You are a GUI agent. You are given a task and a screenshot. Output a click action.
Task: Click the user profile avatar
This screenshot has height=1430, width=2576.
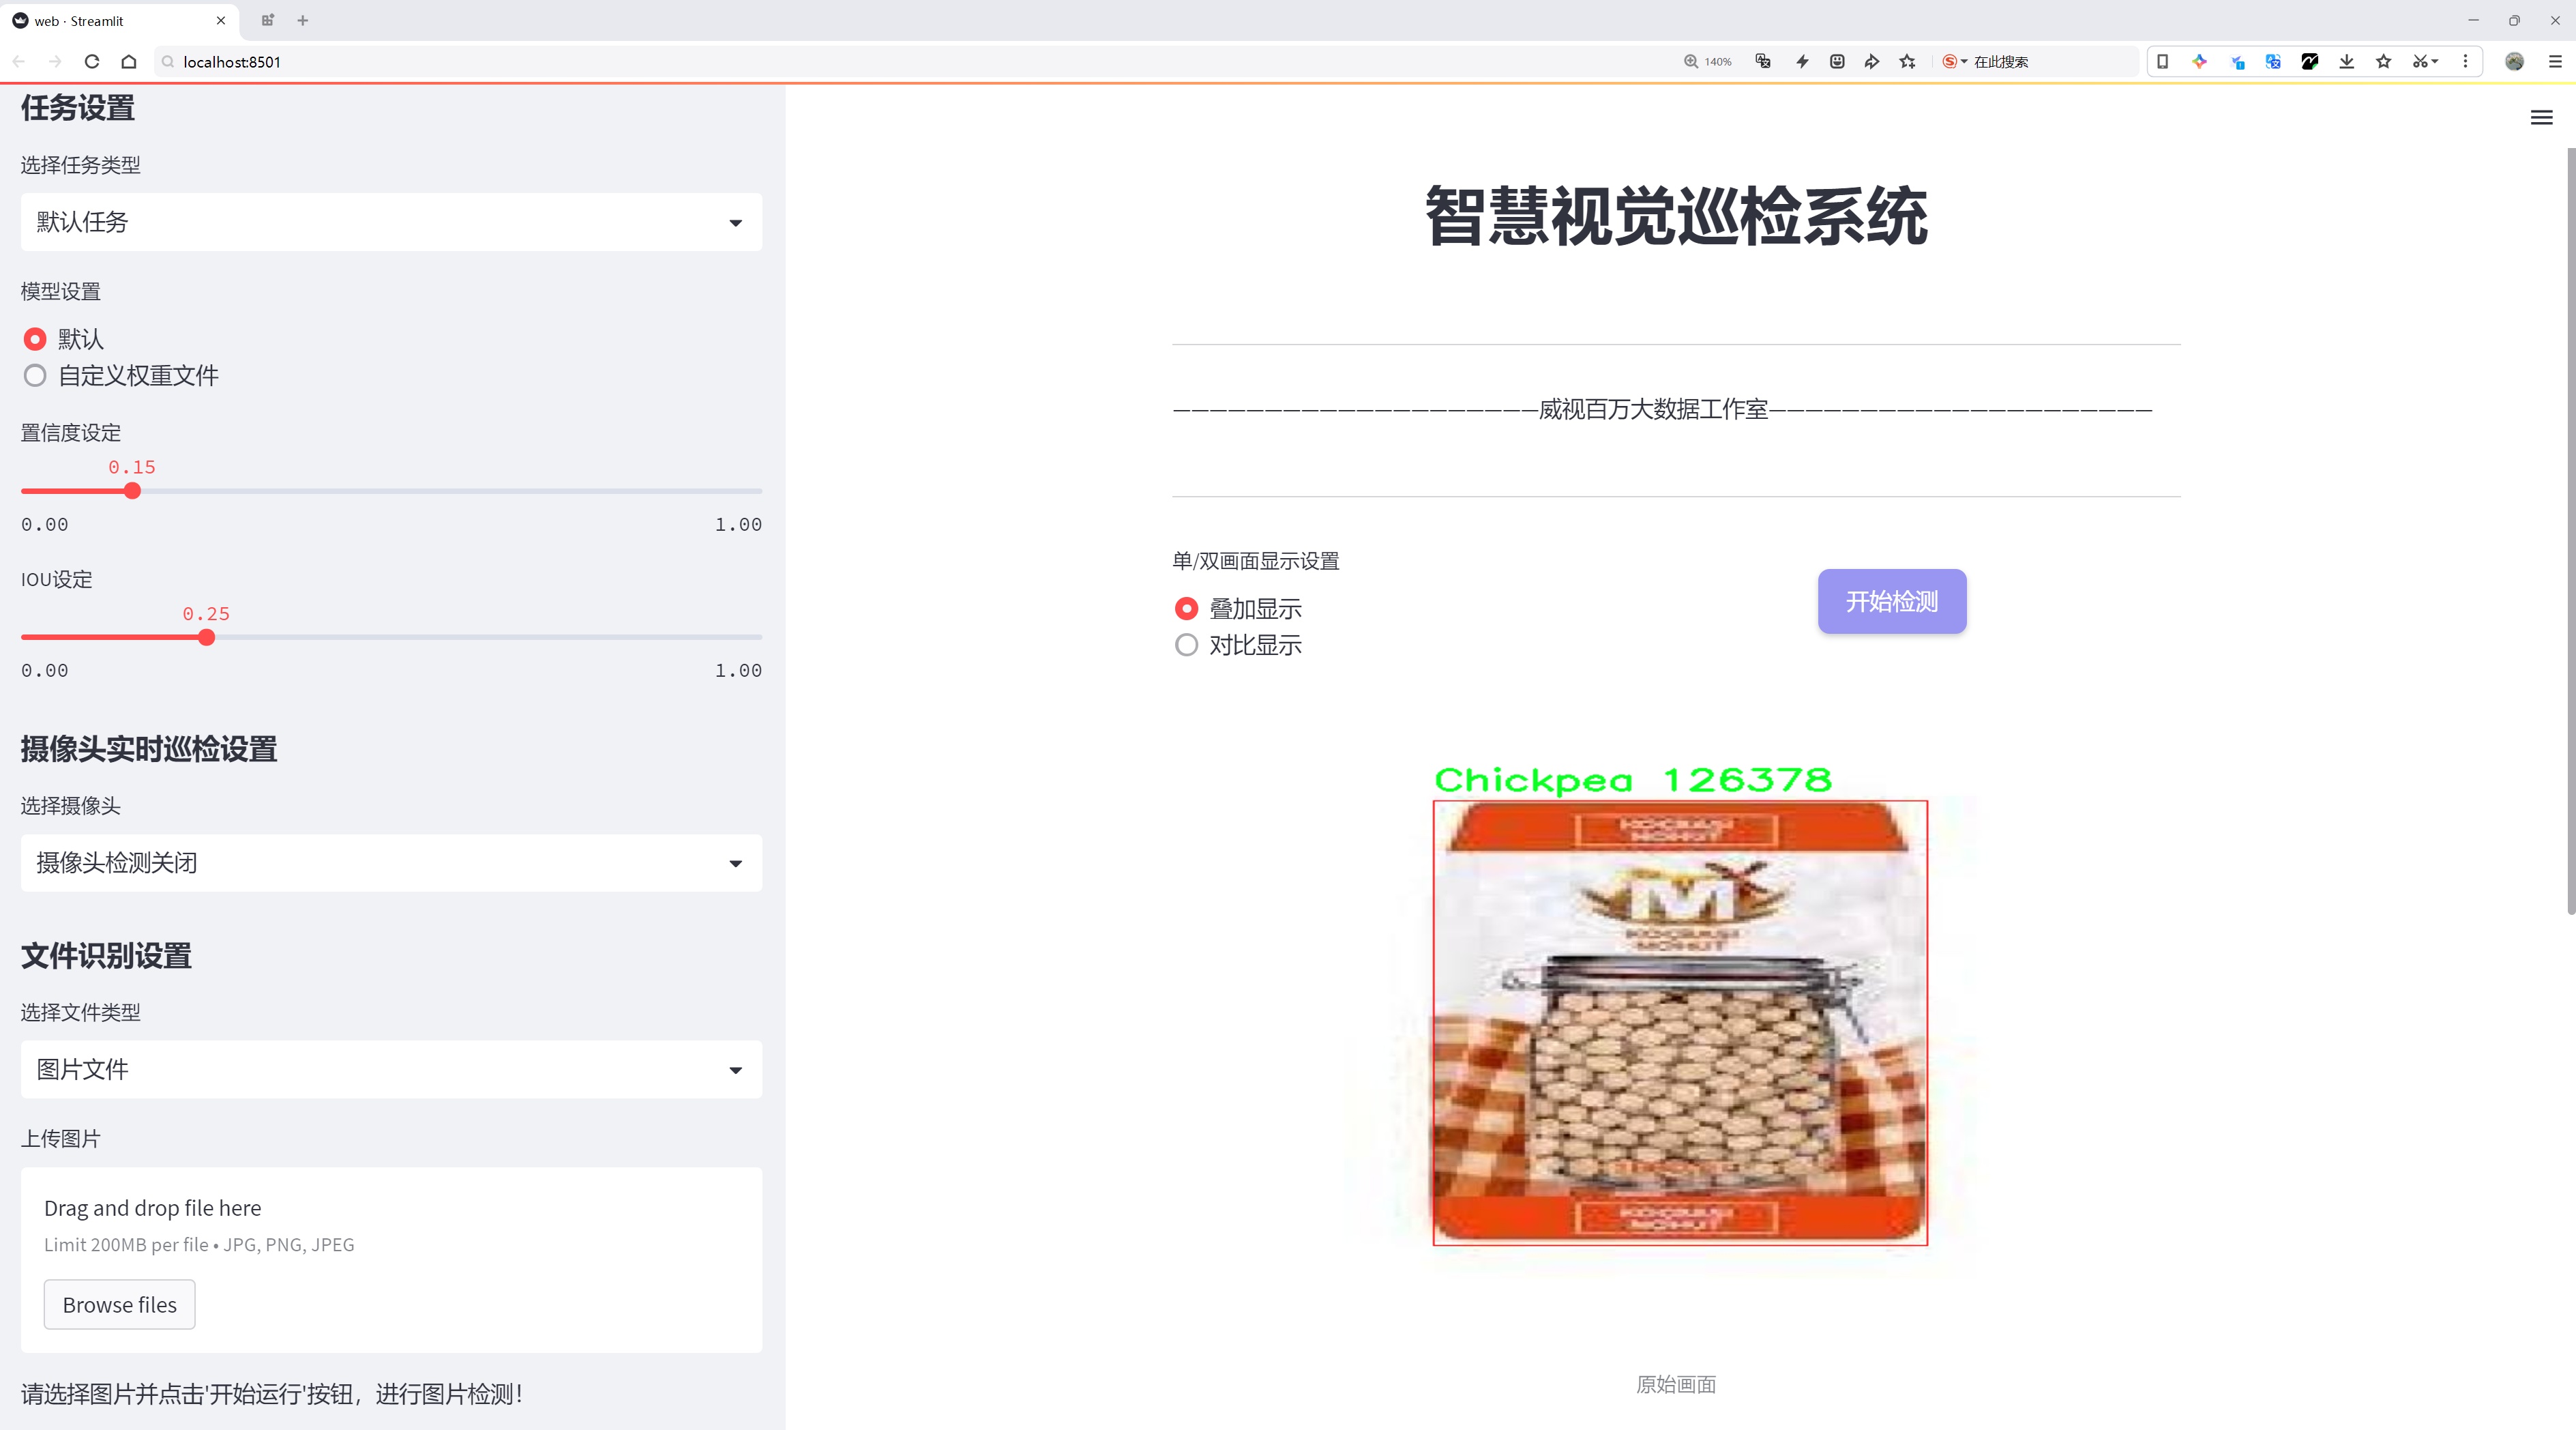(x=2514, y=62)
